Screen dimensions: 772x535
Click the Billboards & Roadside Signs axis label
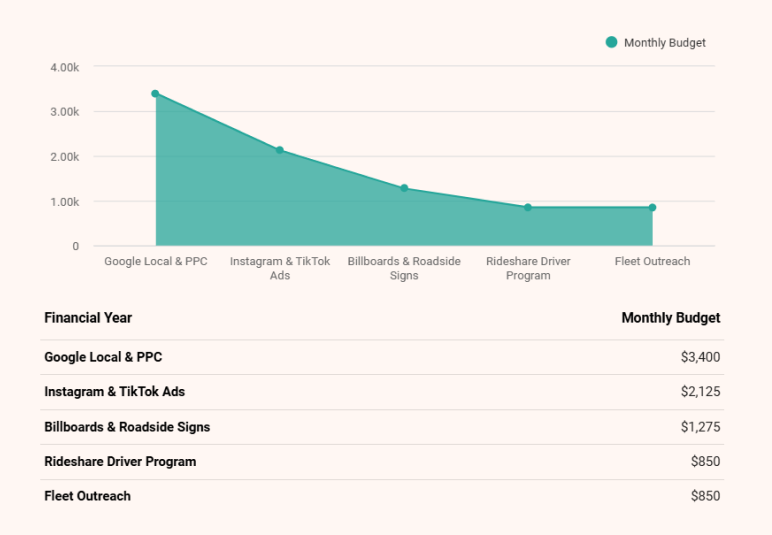click(x=404, y=268)
